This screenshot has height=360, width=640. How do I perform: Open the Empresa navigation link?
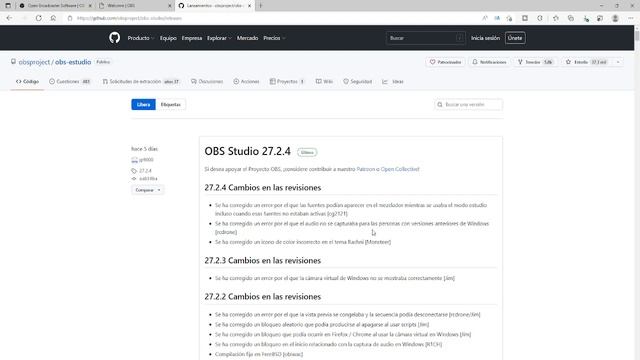tap(192, 38)
